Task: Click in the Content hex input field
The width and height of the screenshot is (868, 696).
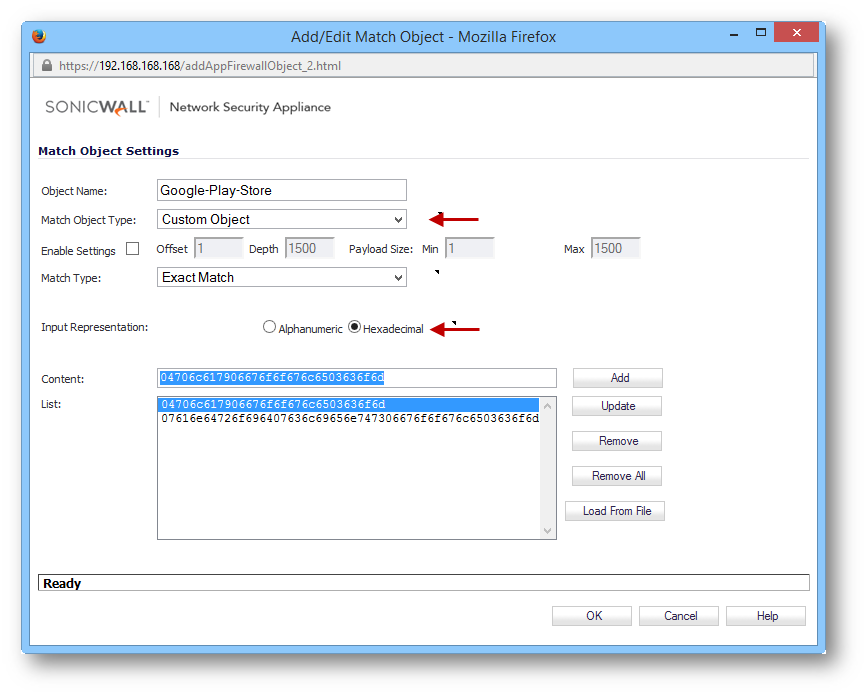Action: click(x=356, y=377)
